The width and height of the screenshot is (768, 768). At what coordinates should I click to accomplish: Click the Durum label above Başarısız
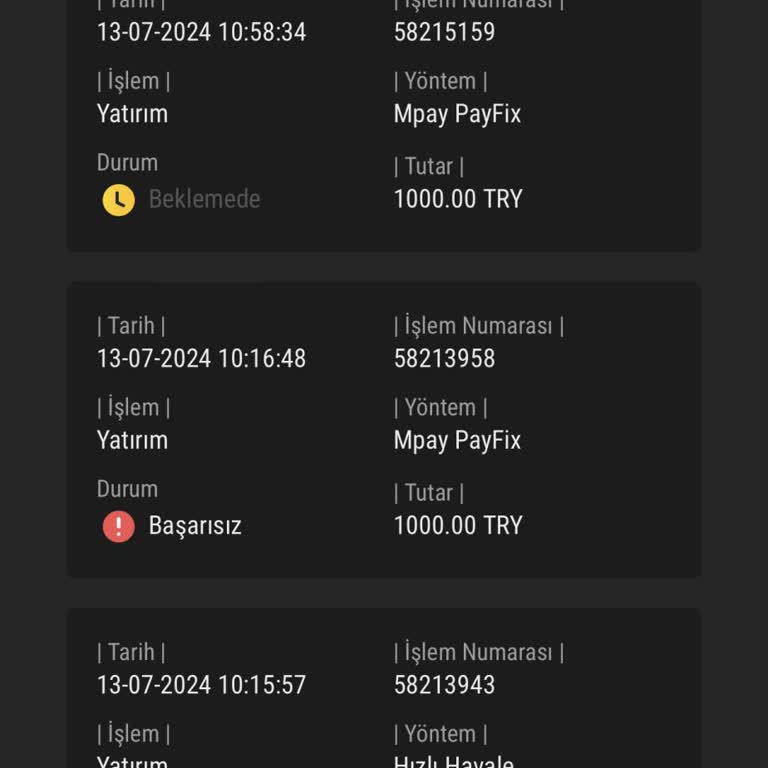click(127, 489)
